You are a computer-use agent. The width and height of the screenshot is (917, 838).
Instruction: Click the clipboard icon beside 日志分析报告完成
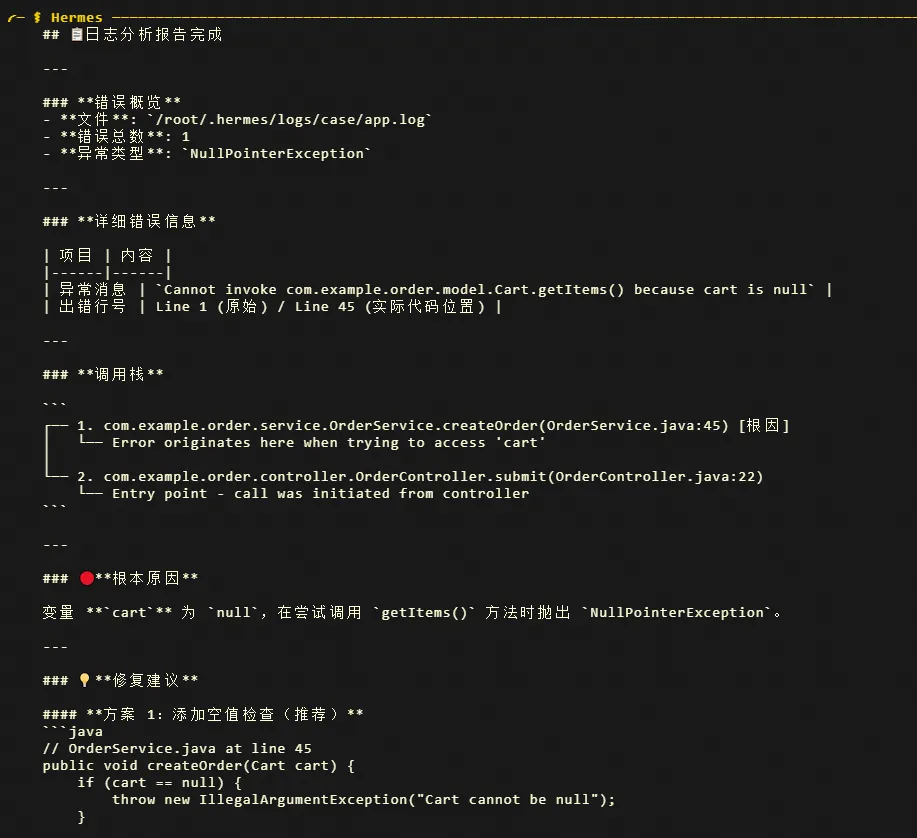pyautogui.click(x=77, y=35)
